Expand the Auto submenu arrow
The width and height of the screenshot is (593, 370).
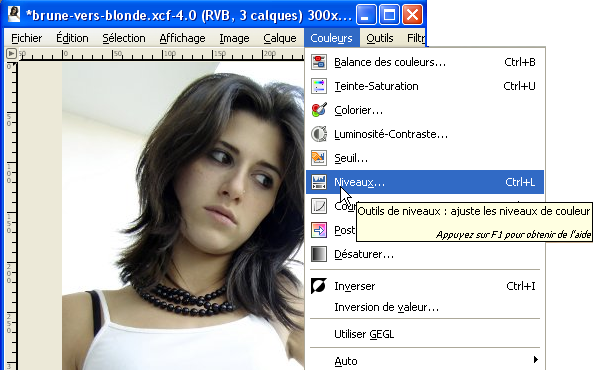point(536,359)
